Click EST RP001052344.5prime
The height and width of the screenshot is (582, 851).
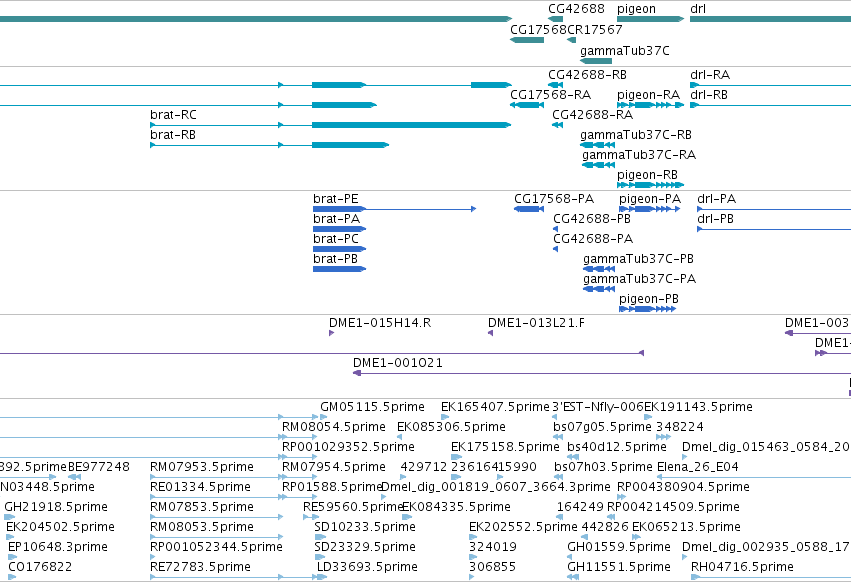pos(217,548)
